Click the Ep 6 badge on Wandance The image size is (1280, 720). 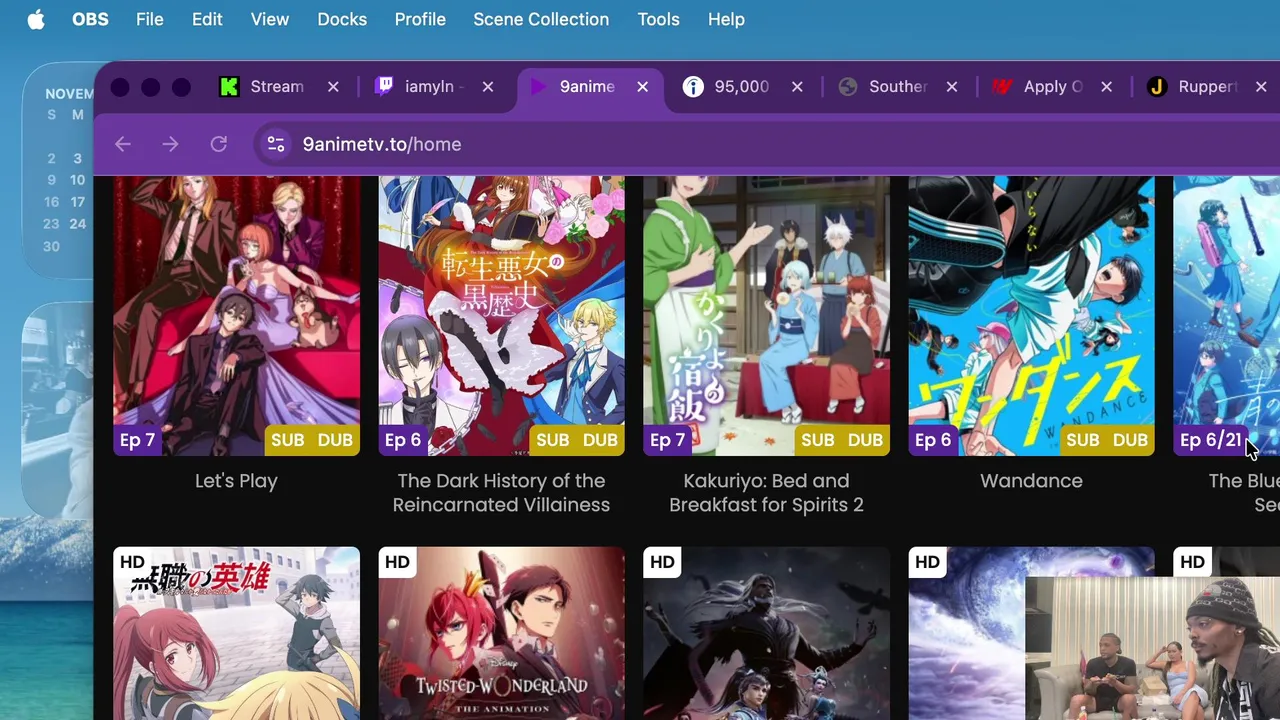932,440
